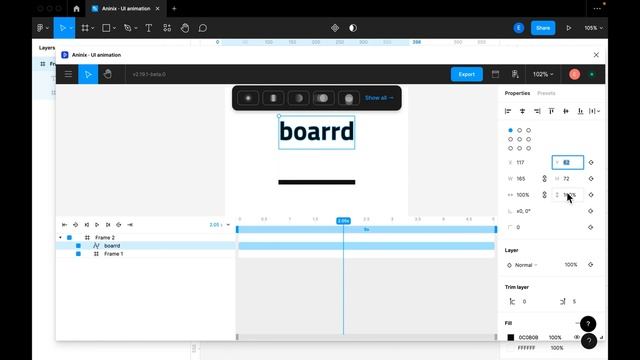Go to Figma home tab icon
Screen dimensions: 640x360
point(76,9)
